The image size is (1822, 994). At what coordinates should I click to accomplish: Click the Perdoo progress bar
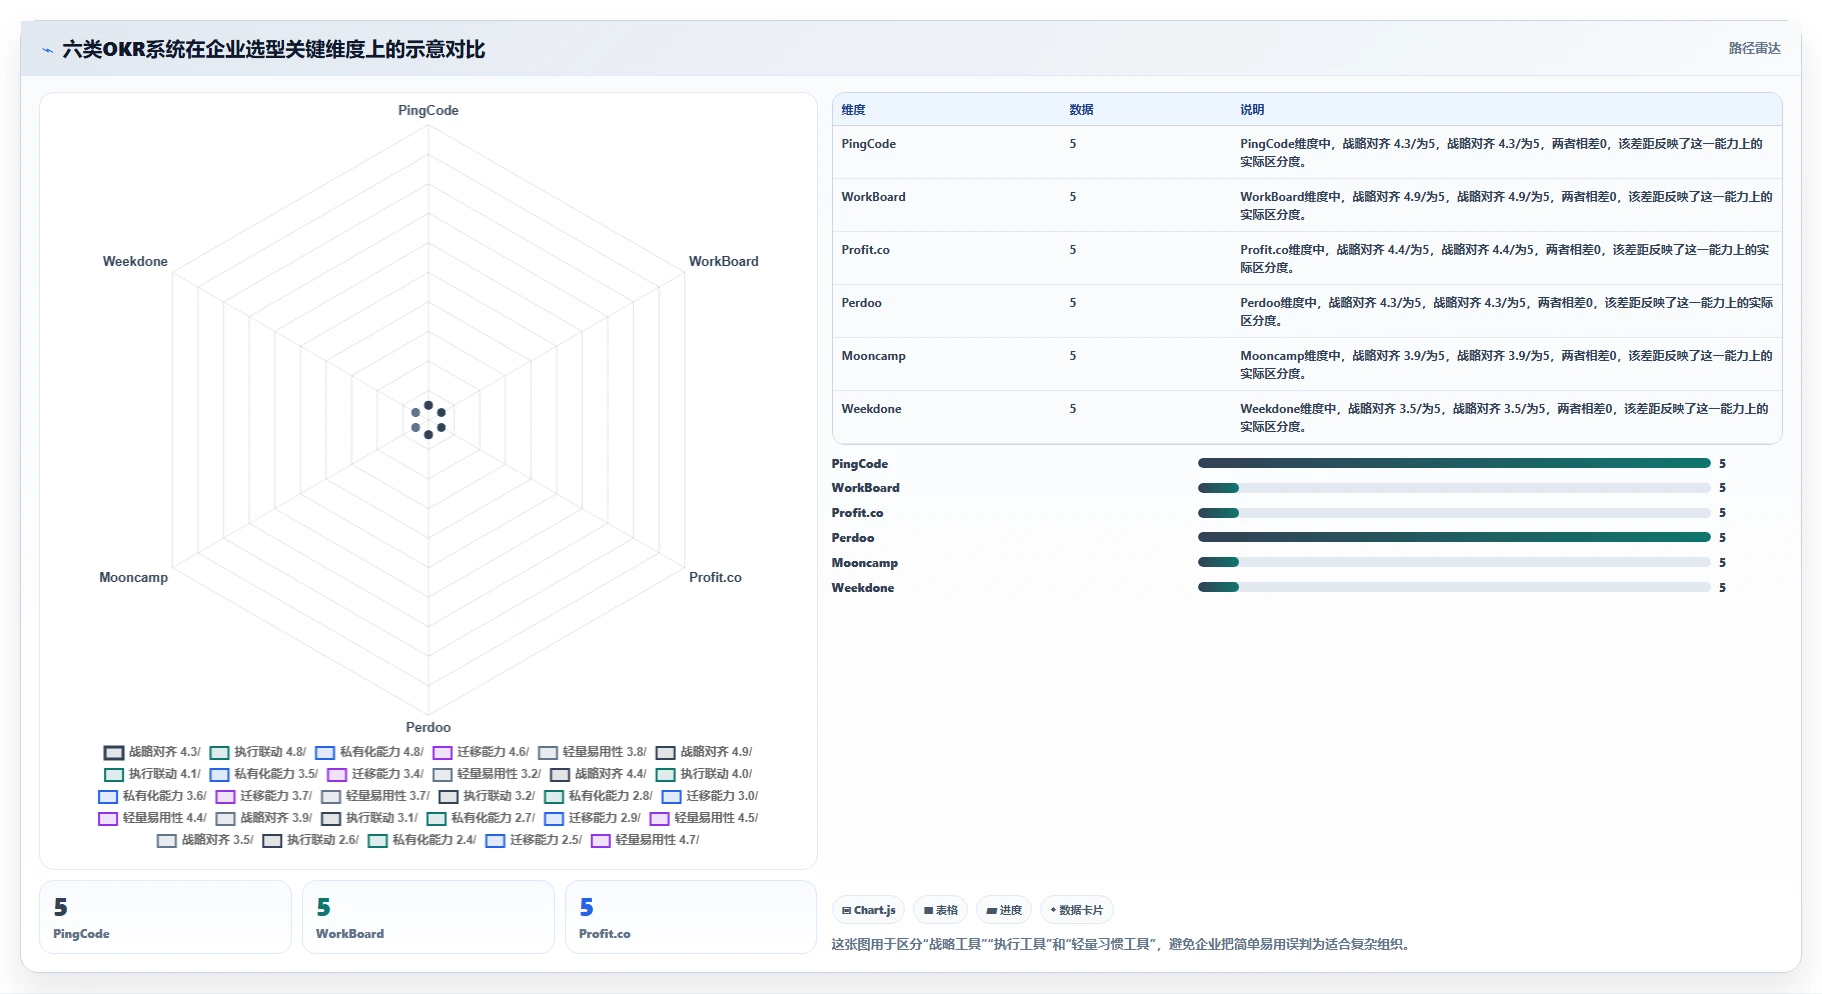(1454, 537)
